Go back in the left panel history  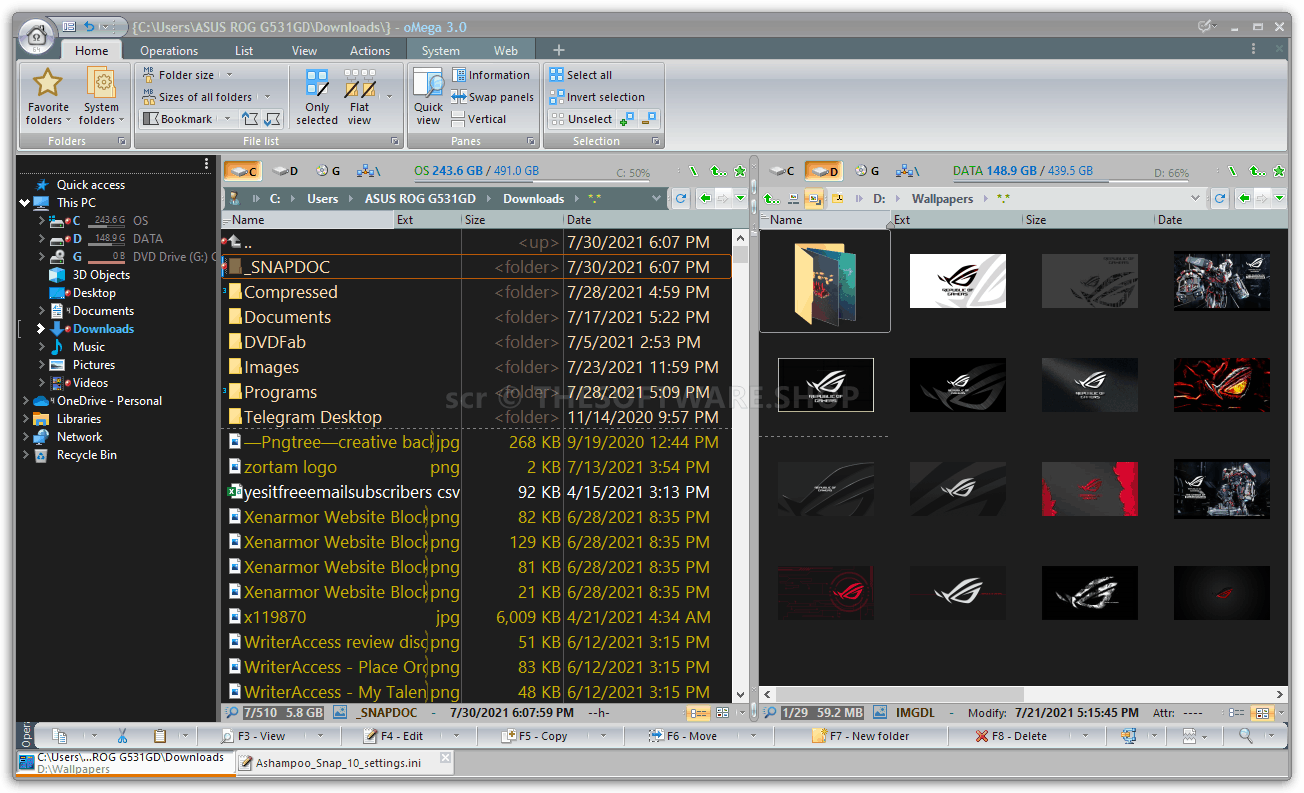coord(705,198)
